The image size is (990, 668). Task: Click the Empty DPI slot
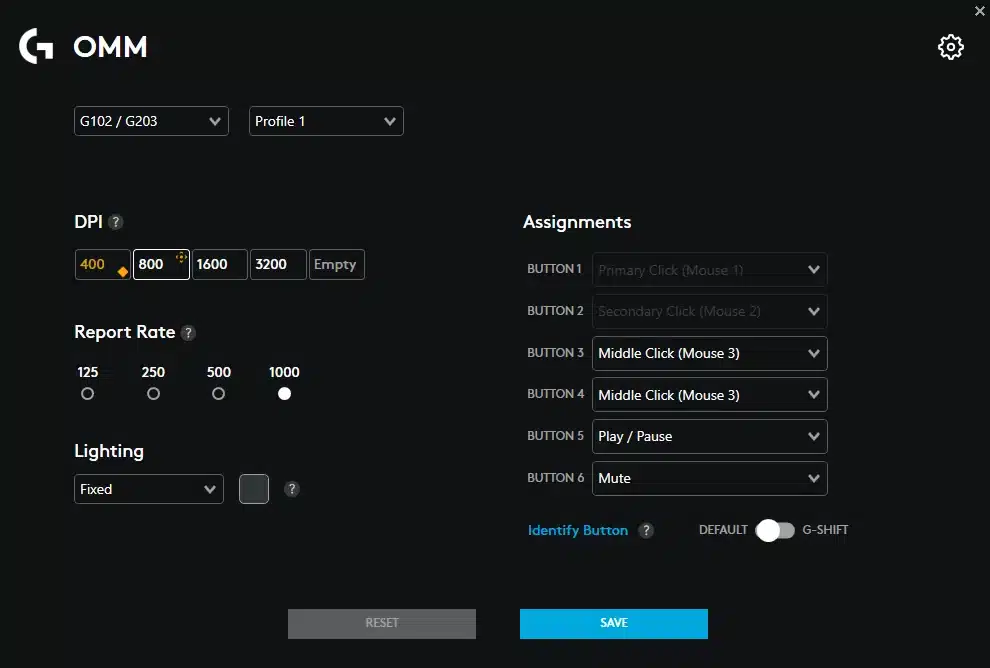pyautogui.click(x=337, y=265)
